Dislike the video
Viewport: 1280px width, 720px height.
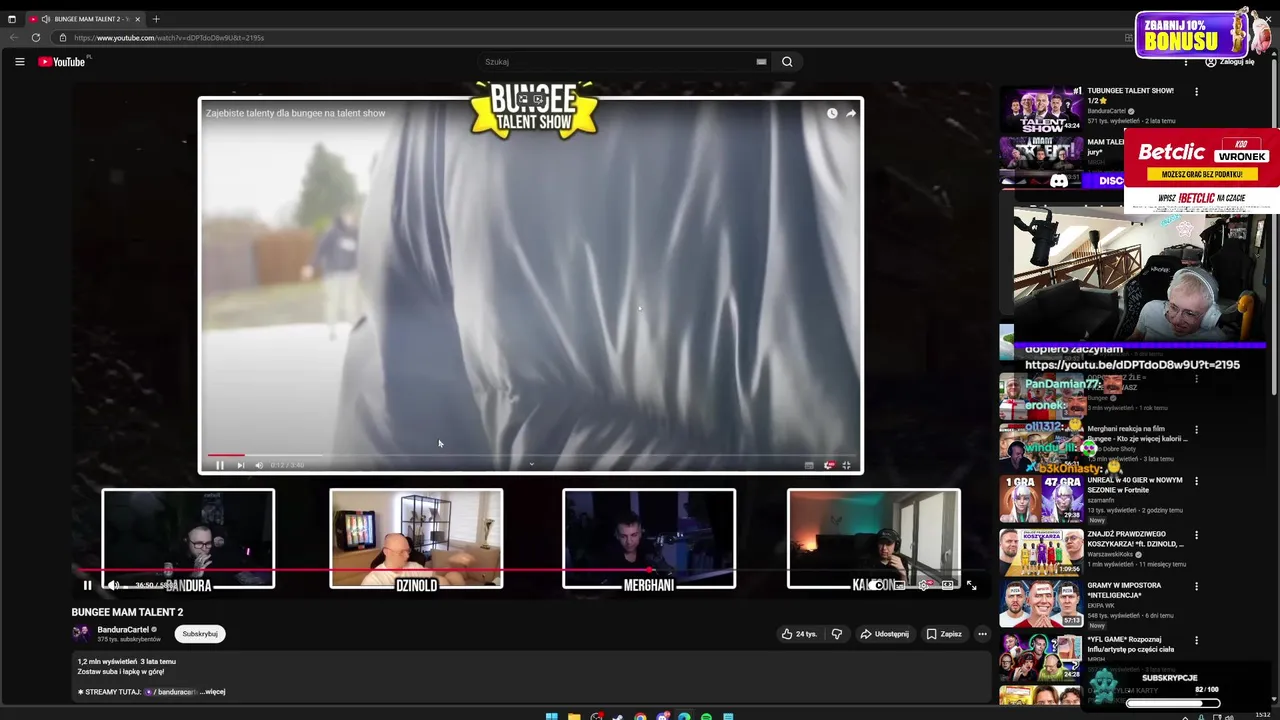[x=837, y=634]
